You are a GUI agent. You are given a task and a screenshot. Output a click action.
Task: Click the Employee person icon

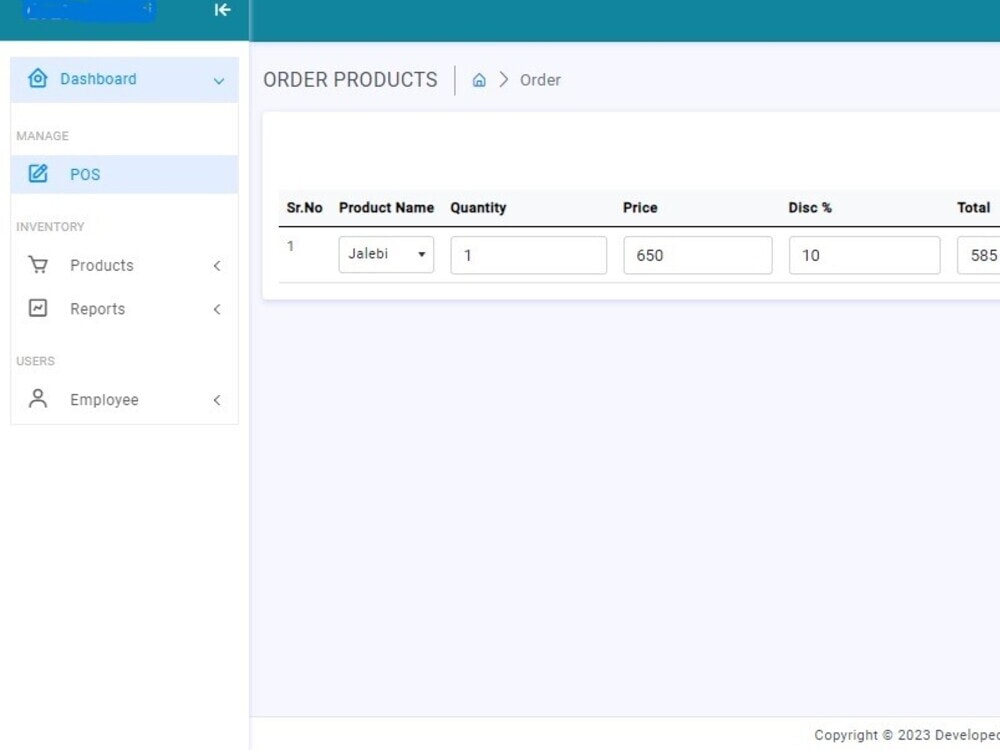38,399
